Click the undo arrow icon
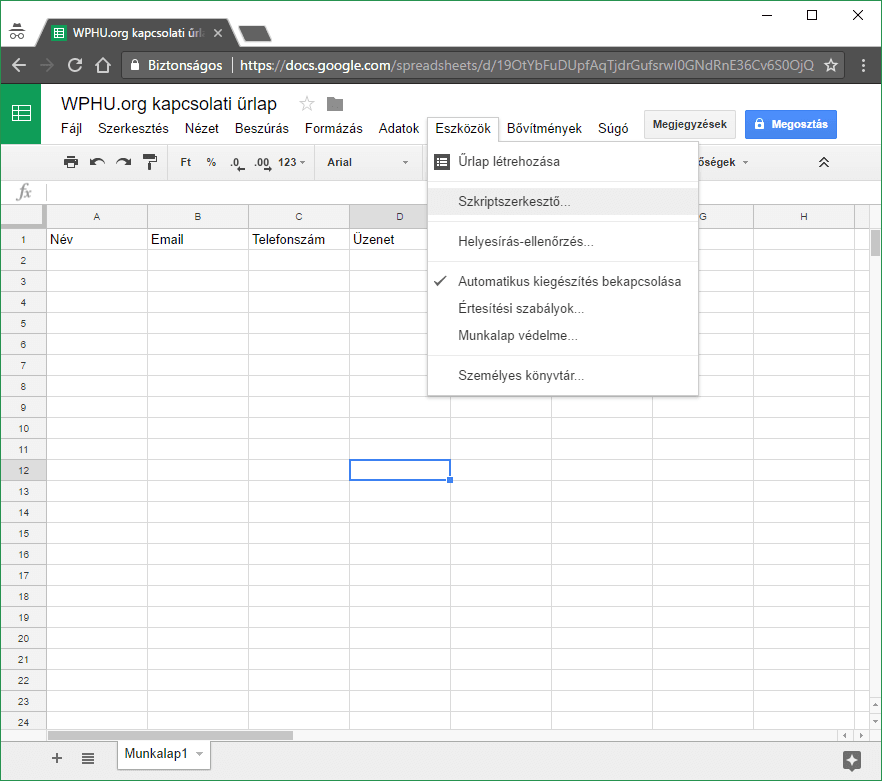882x781 pixels. [97, 162]
